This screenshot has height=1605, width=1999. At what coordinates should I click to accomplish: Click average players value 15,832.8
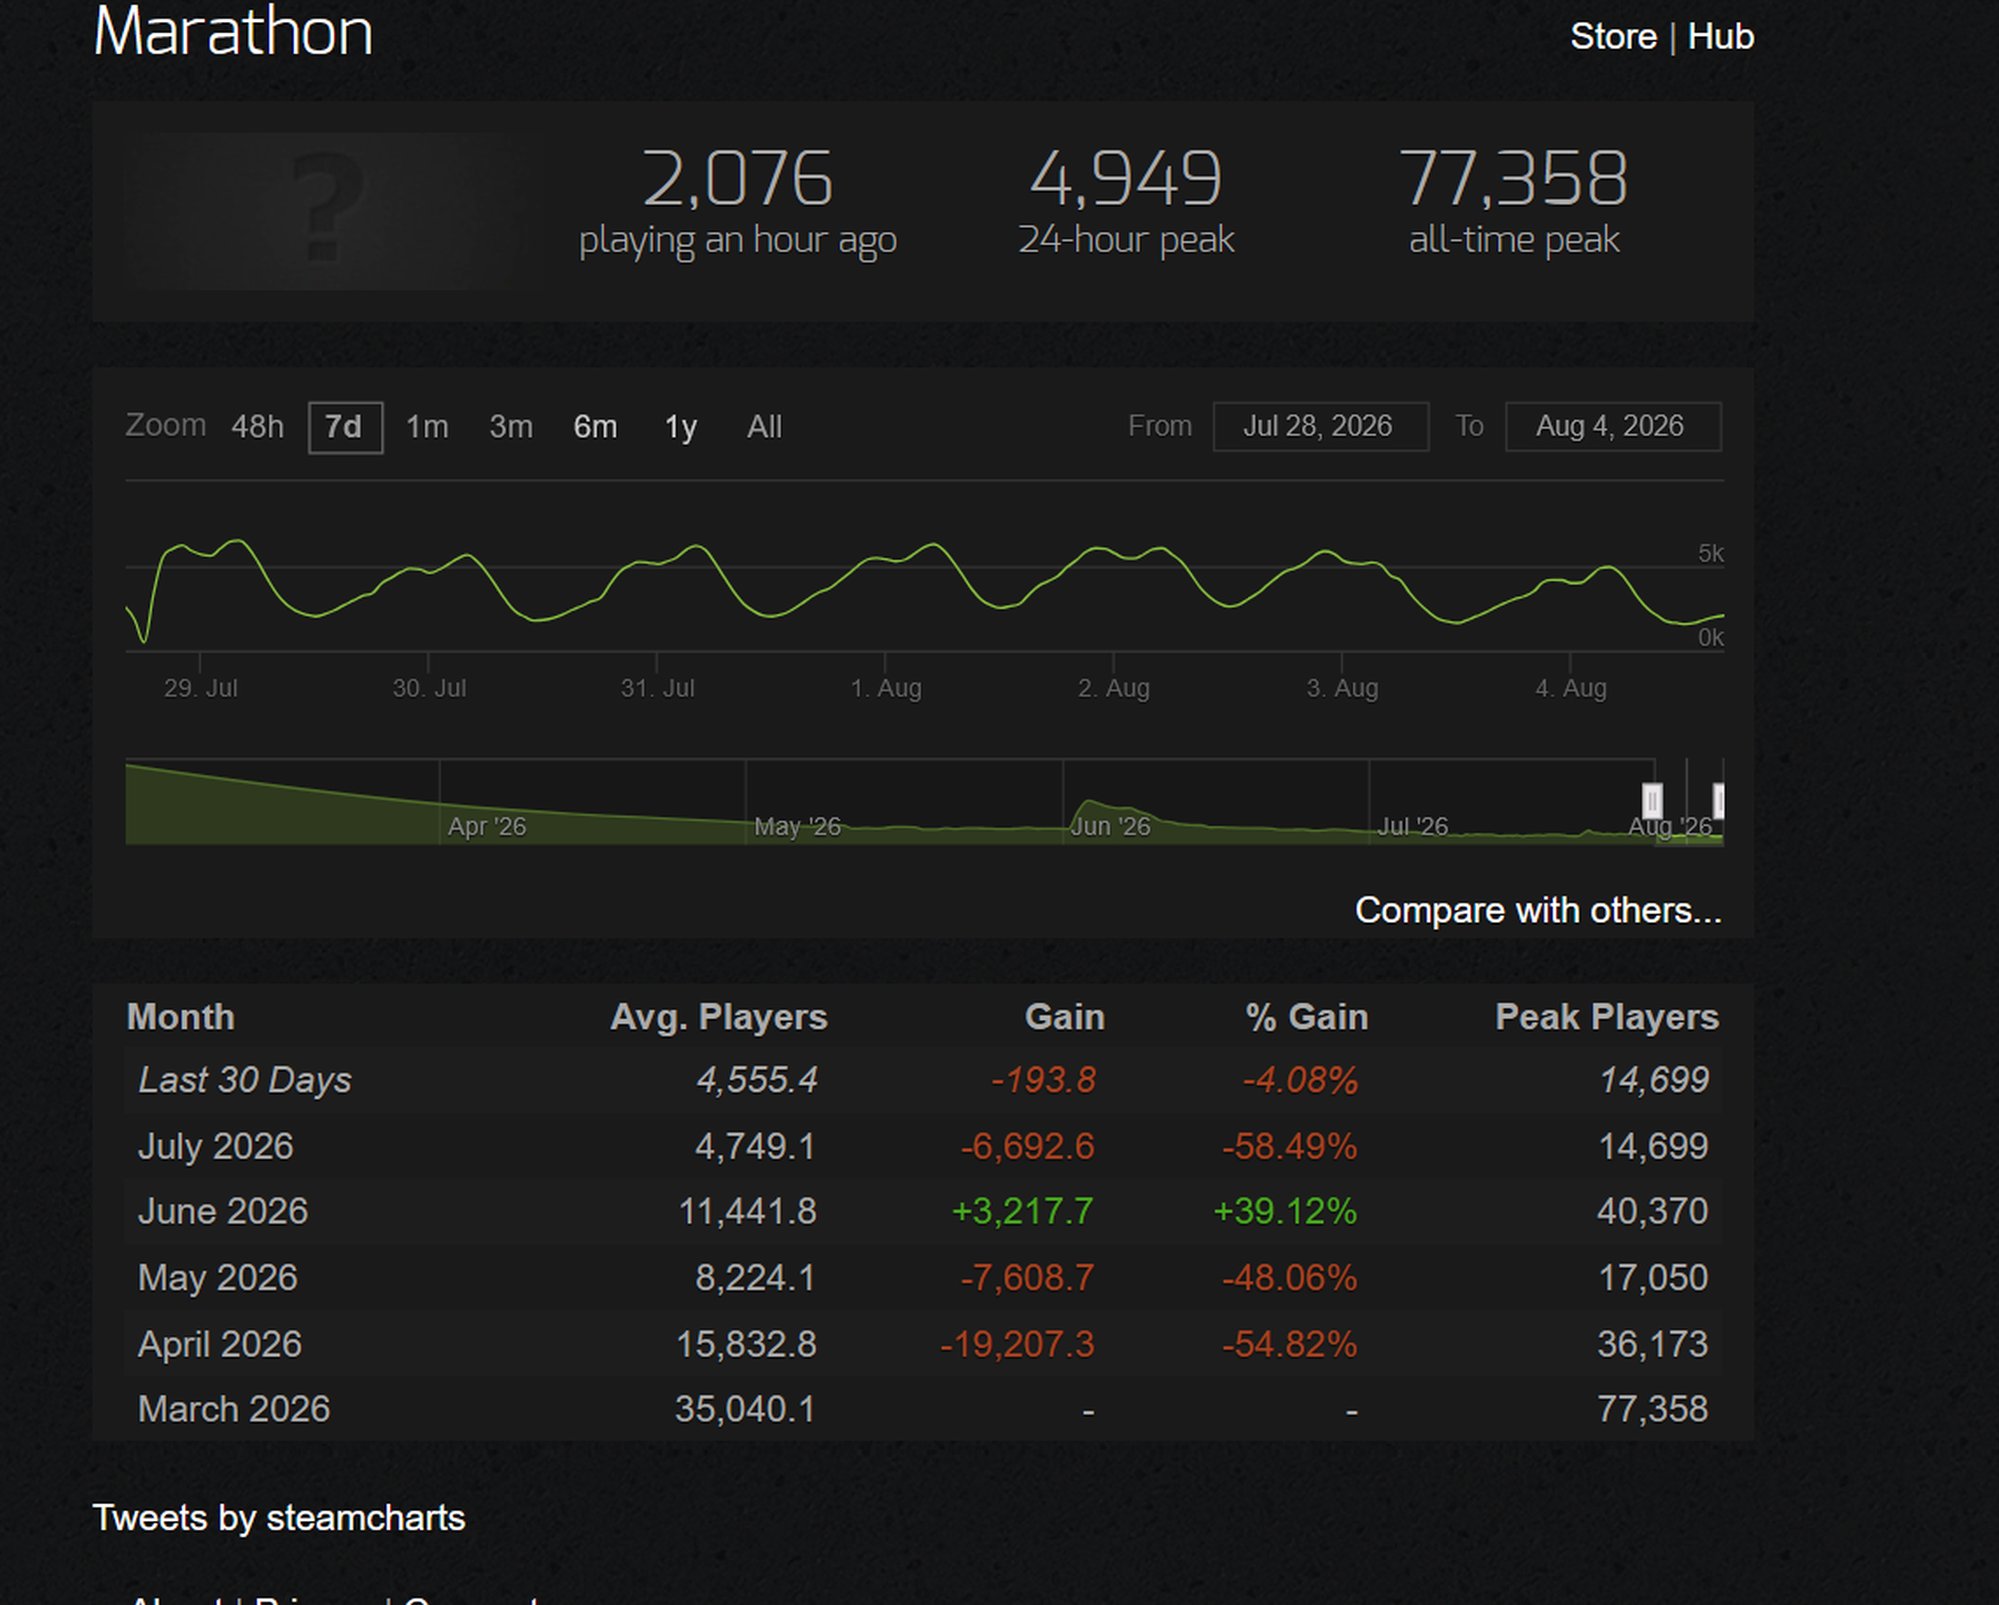[747, 1344]
